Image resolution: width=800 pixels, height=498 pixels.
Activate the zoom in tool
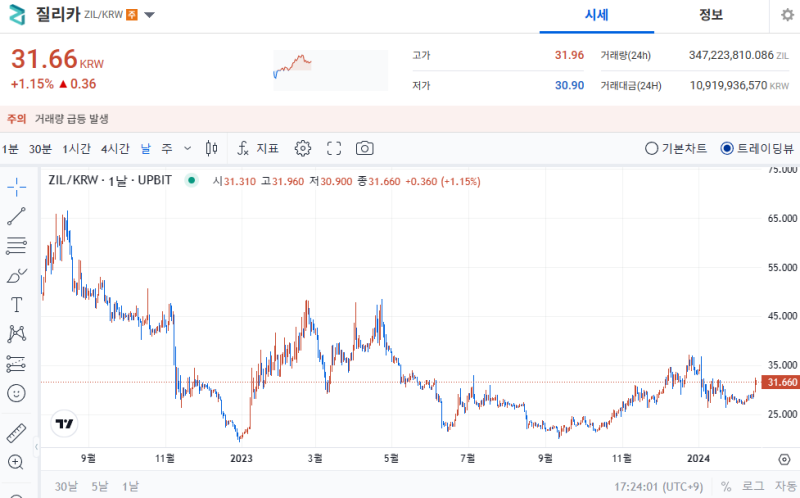click(x=16, y=462)
